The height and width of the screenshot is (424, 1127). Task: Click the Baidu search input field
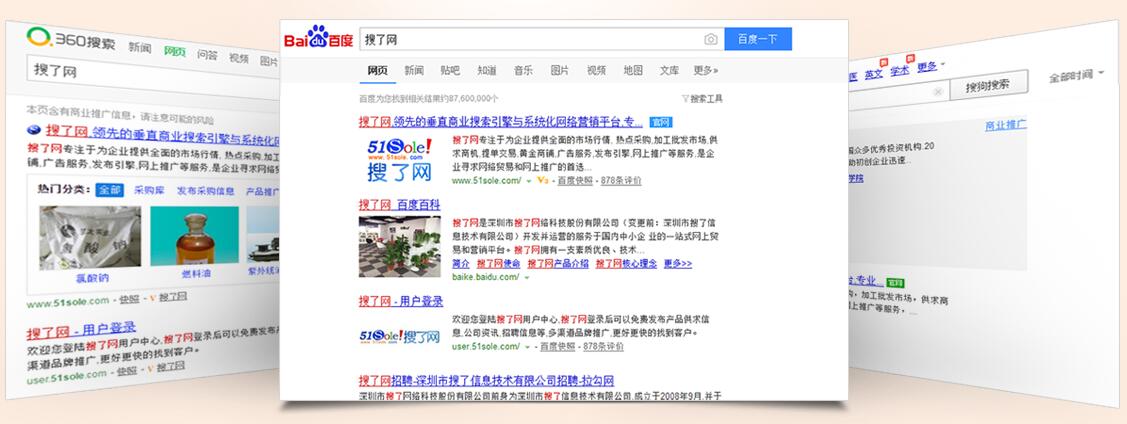(x=530, y=39)
